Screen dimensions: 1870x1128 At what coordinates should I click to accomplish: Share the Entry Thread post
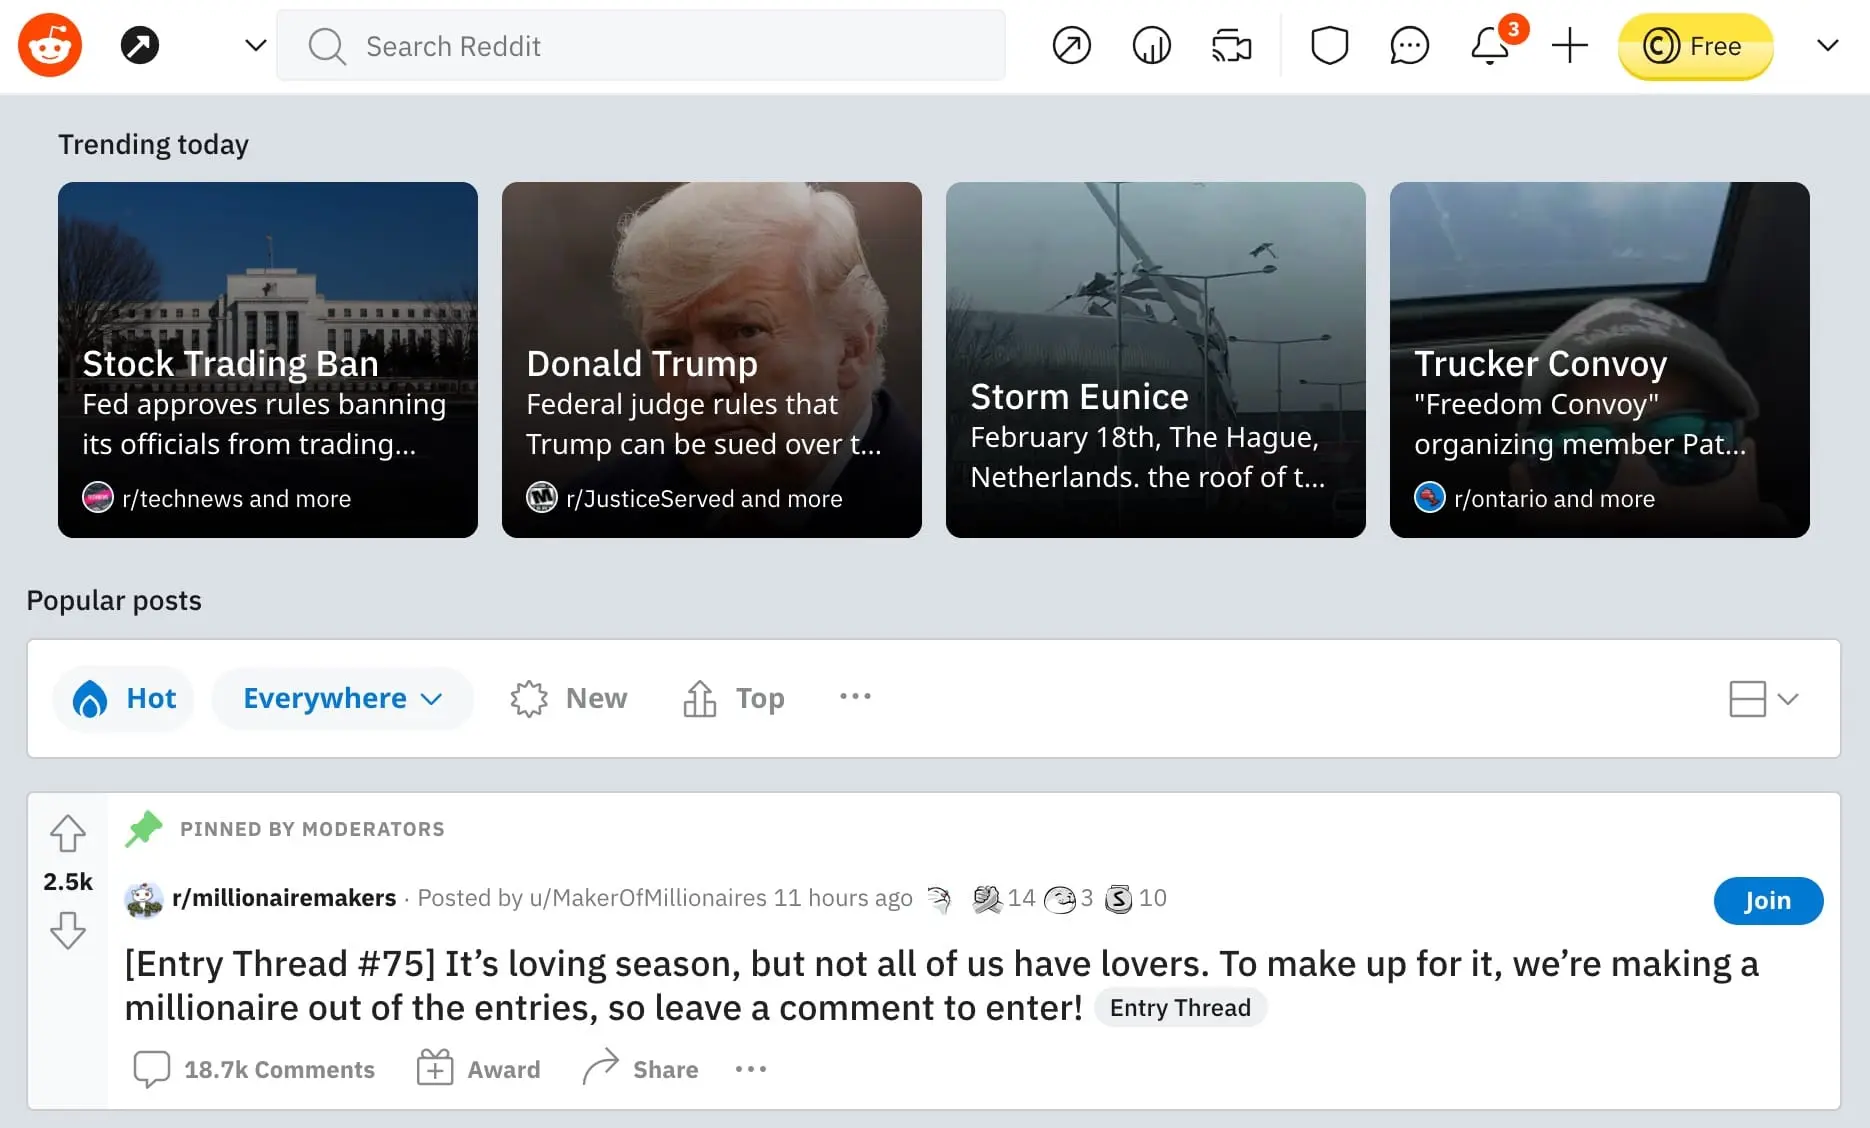(x=640, y=1069)
